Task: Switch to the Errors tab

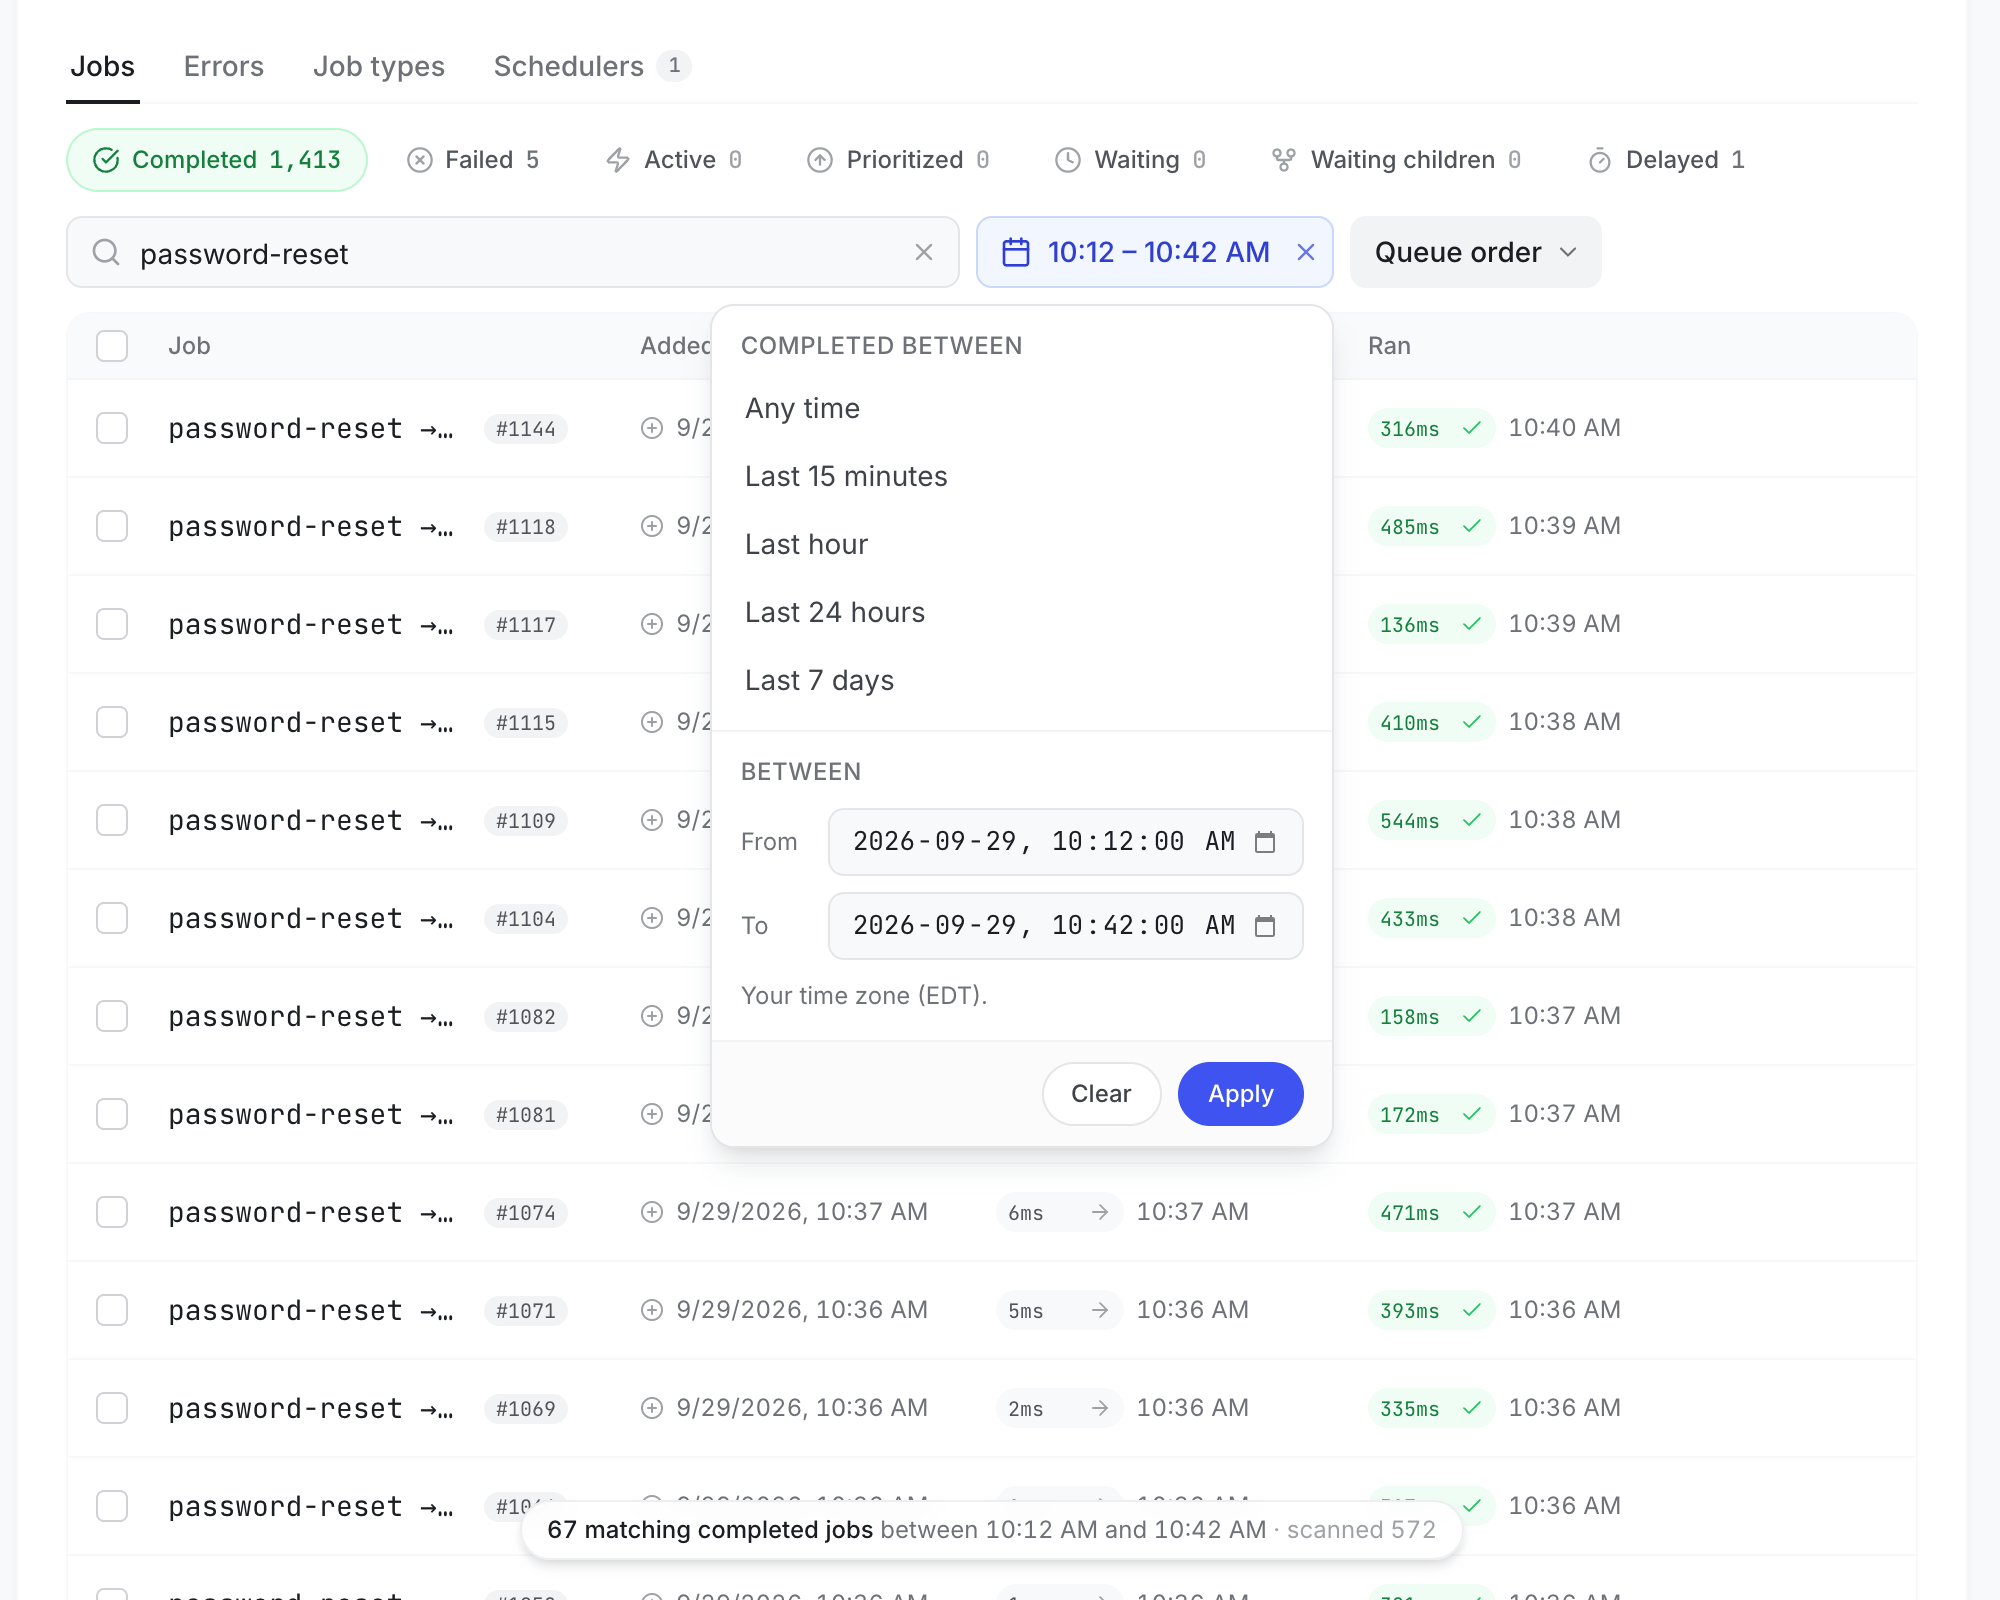Action: (224, 66)
